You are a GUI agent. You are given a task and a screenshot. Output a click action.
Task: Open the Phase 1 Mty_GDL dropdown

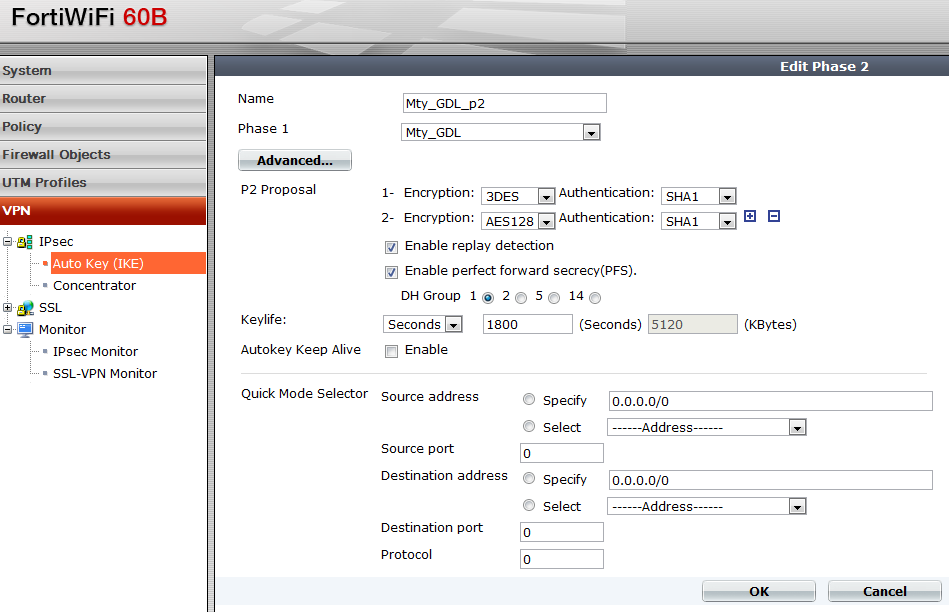pos(501,132)
